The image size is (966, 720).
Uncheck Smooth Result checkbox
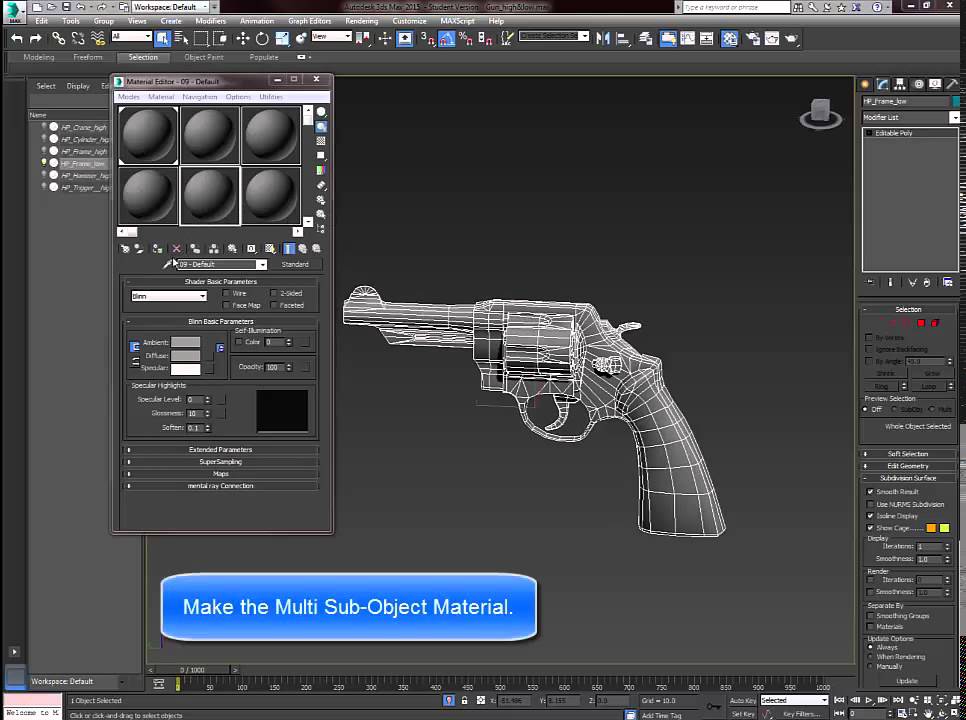click(870, 491)
